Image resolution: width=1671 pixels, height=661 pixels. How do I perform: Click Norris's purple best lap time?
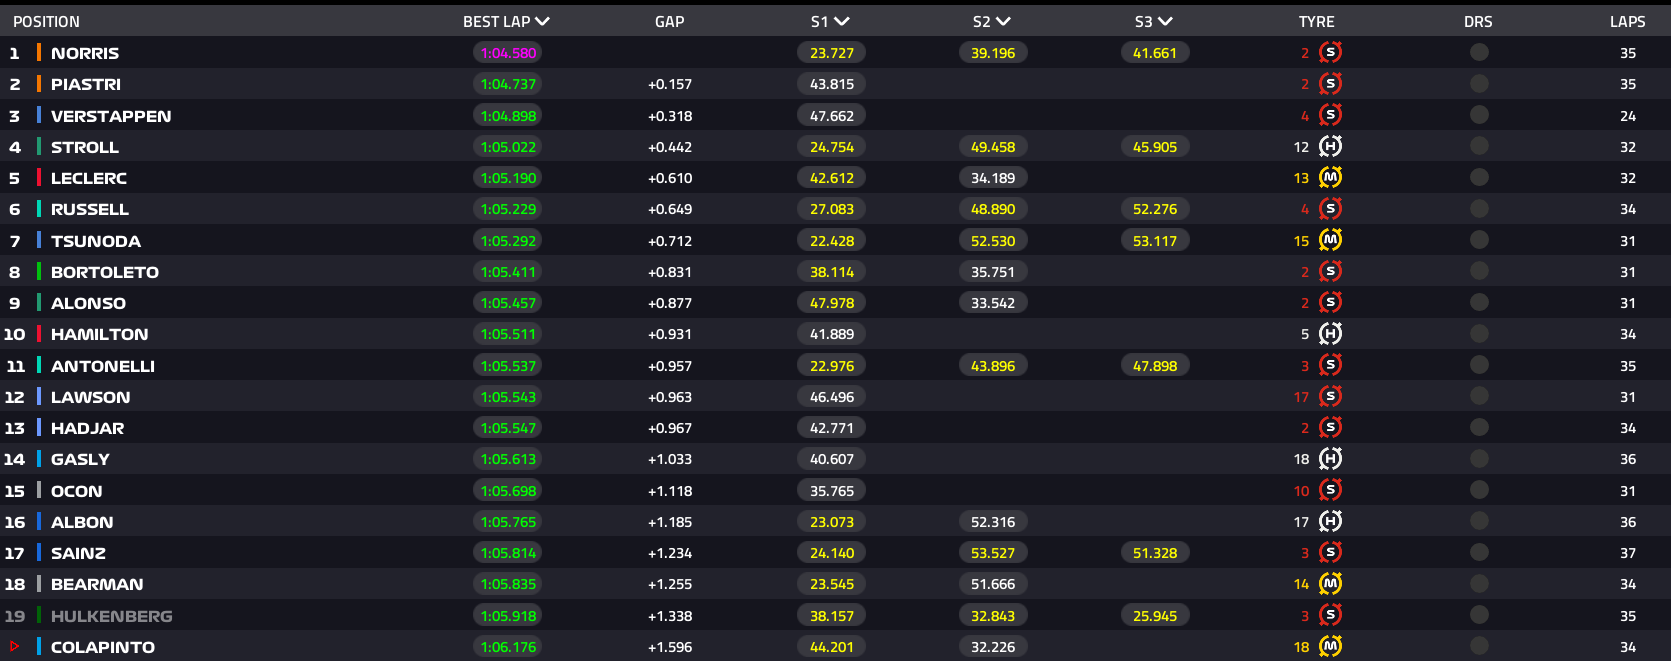click(x=508, y=53)
